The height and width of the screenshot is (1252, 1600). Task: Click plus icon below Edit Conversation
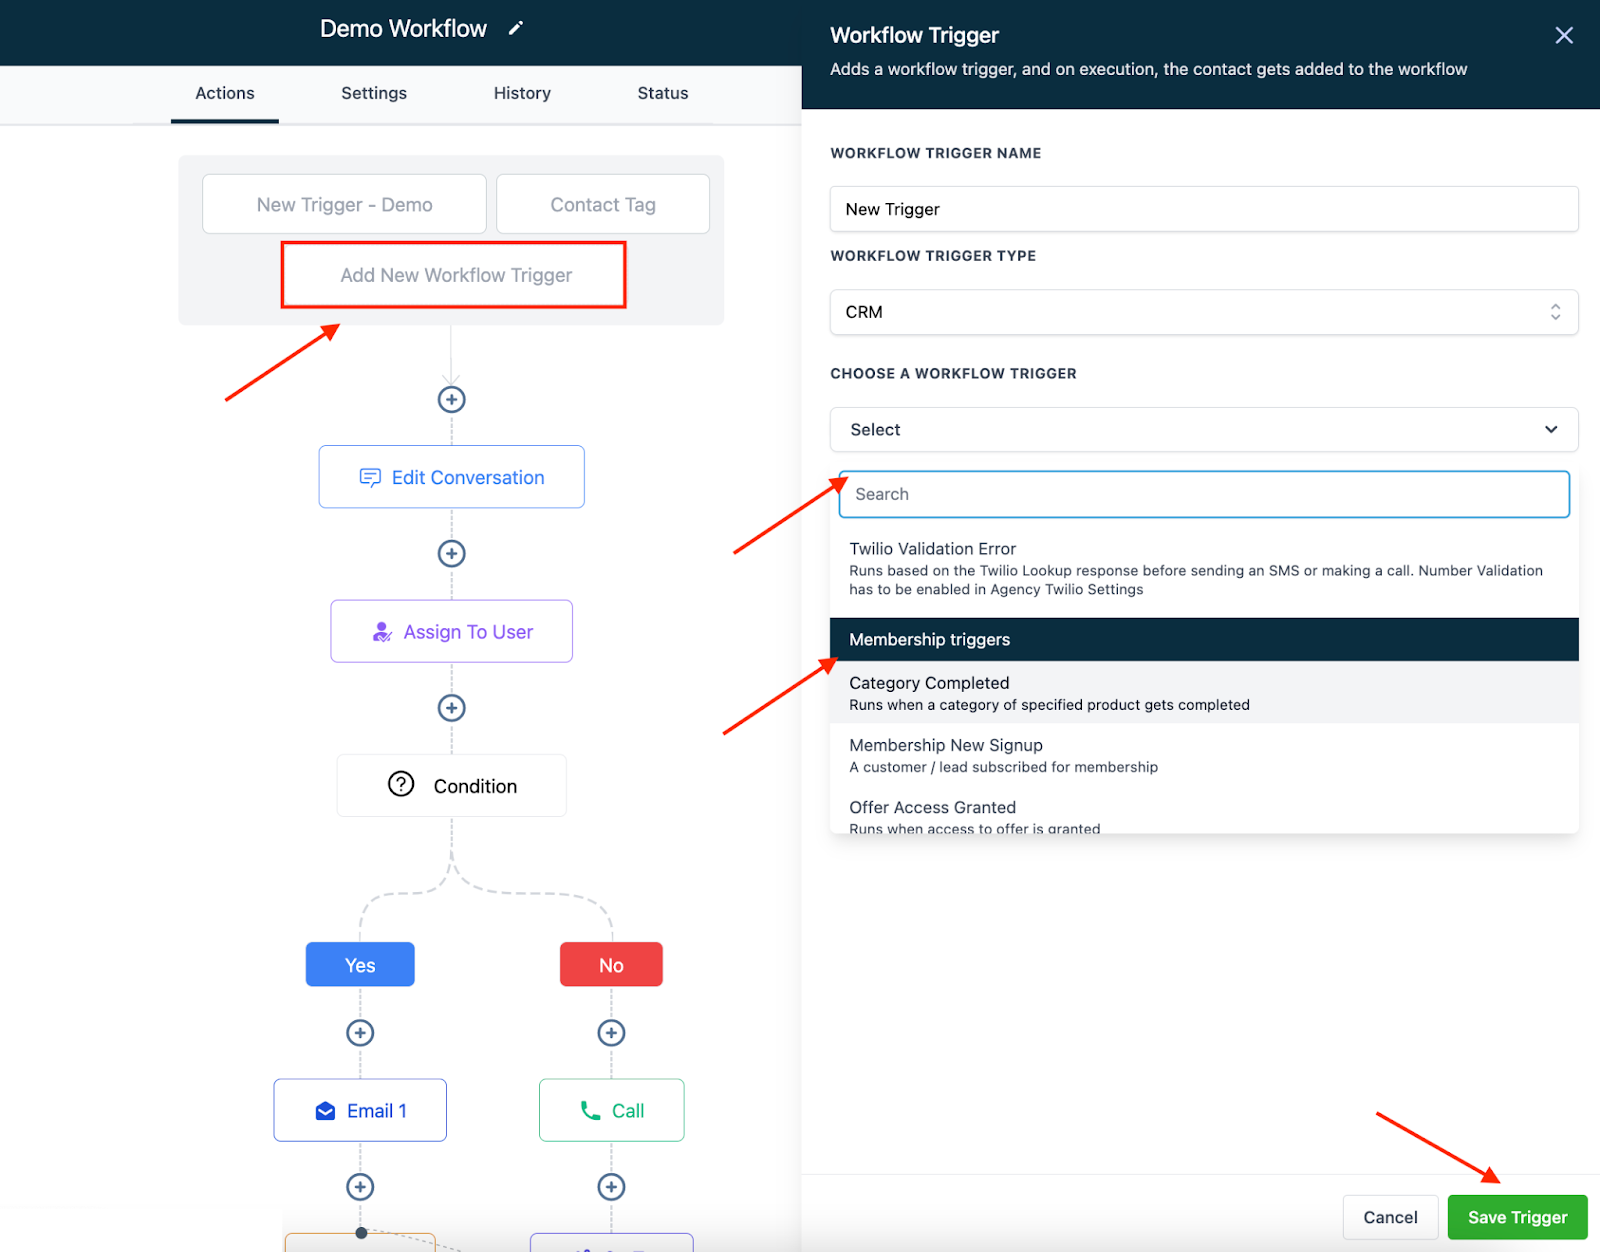(x=452, y=554)
